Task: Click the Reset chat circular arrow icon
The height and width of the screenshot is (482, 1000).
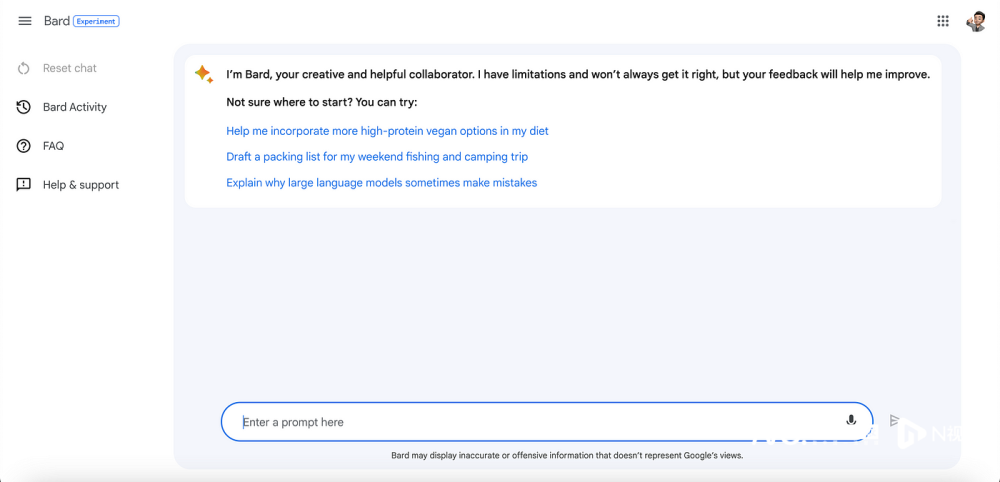Action: (24, 68)
